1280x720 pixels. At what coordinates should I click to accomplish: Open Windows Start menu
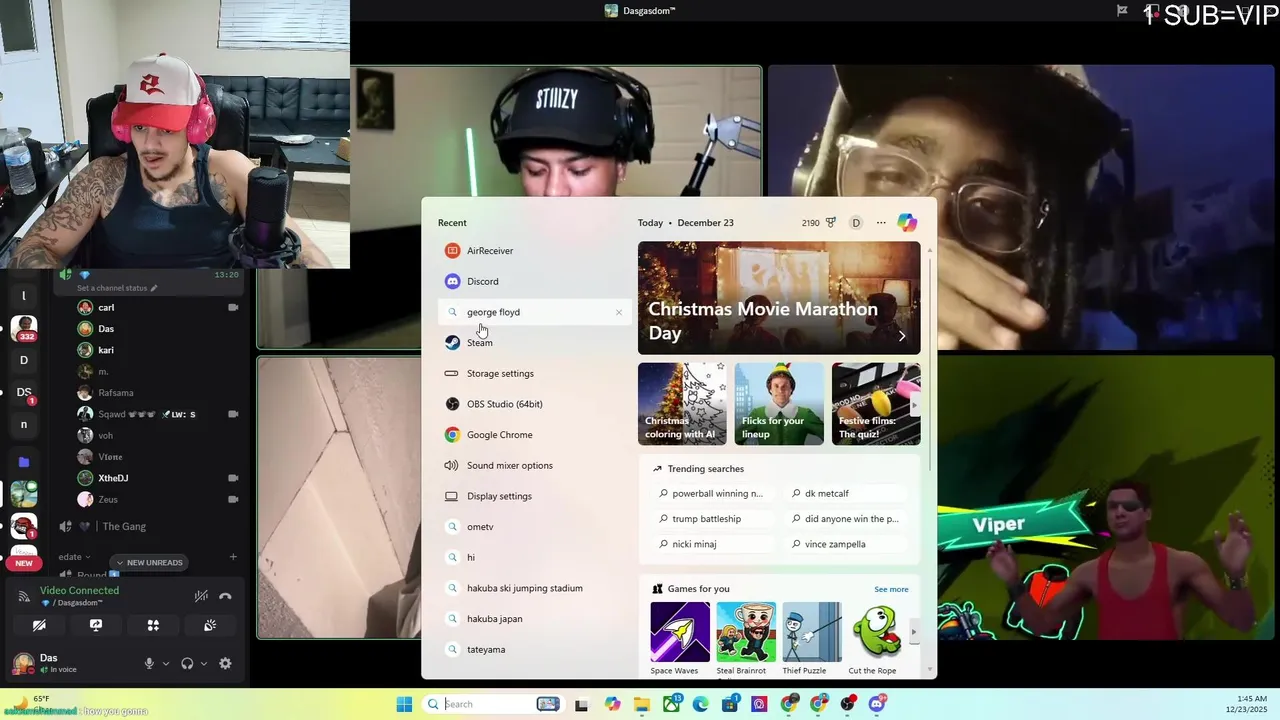(x=404, y=704)
